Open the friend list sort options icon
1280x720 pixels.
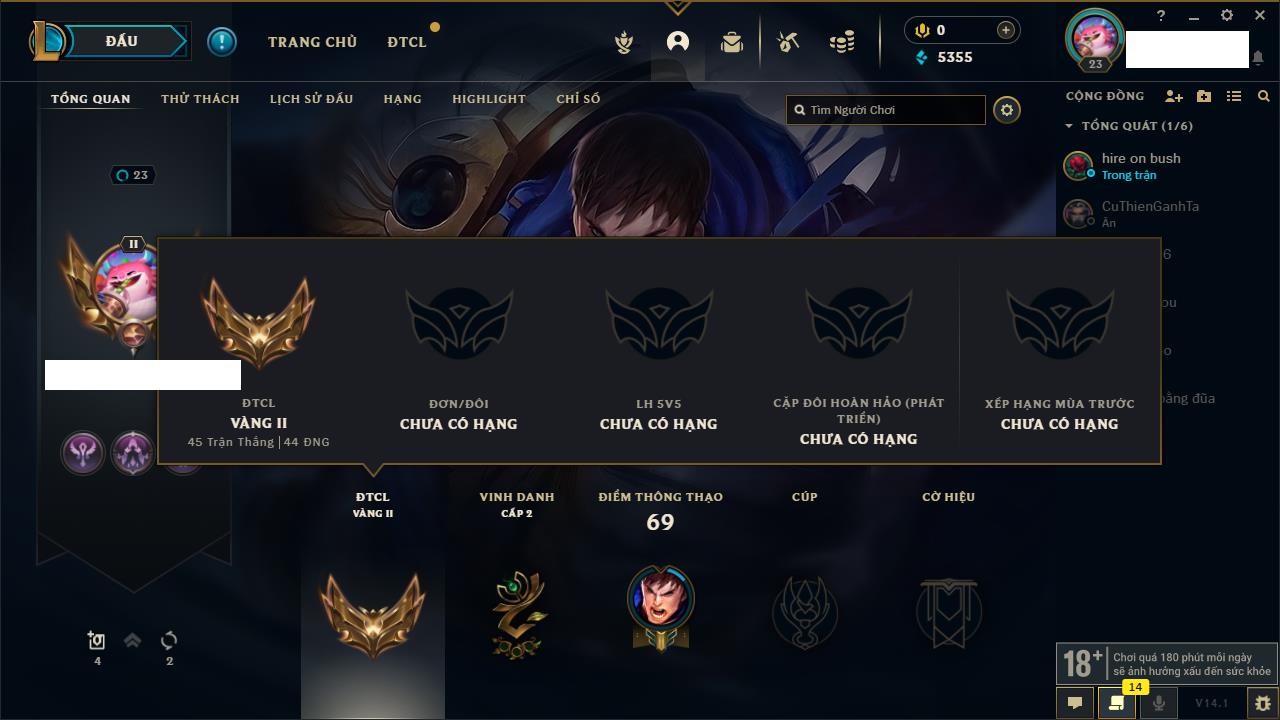click(x=1234, y=96)
